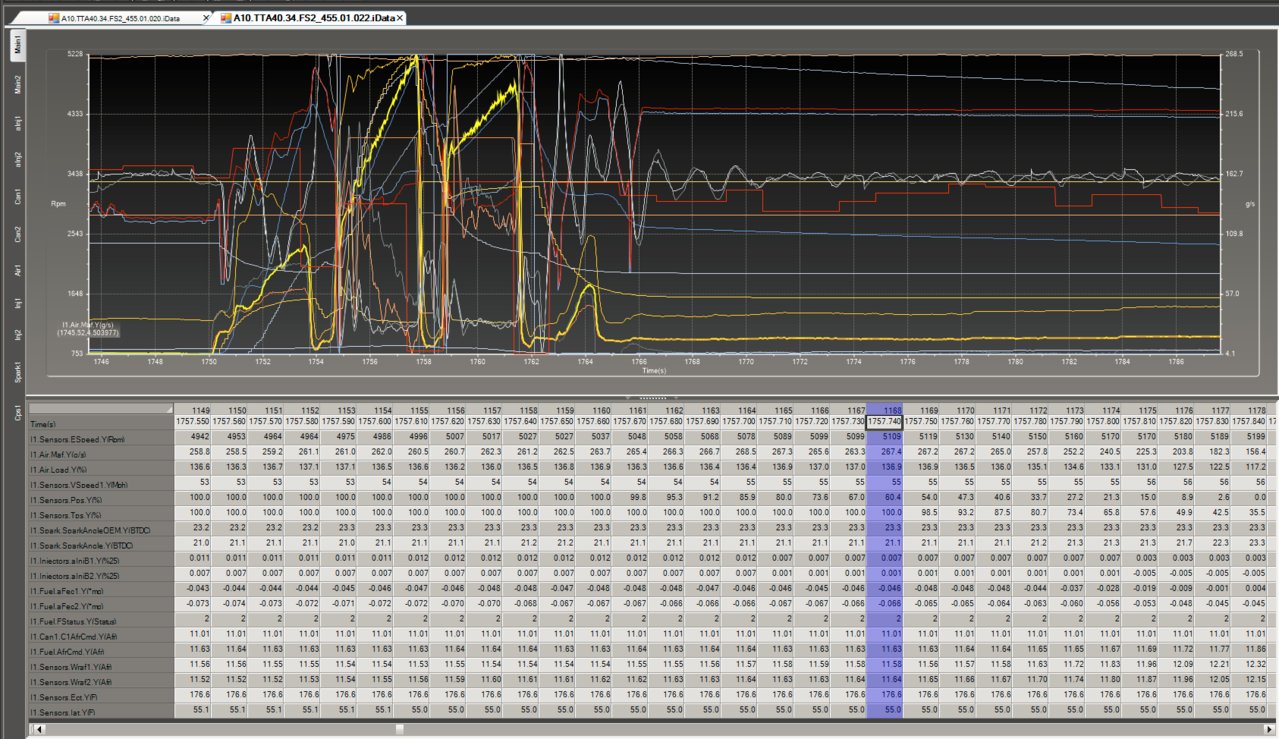
Task: Select the I1.Air.Load.Y(%) row header
Action: (x=103, y=466)
